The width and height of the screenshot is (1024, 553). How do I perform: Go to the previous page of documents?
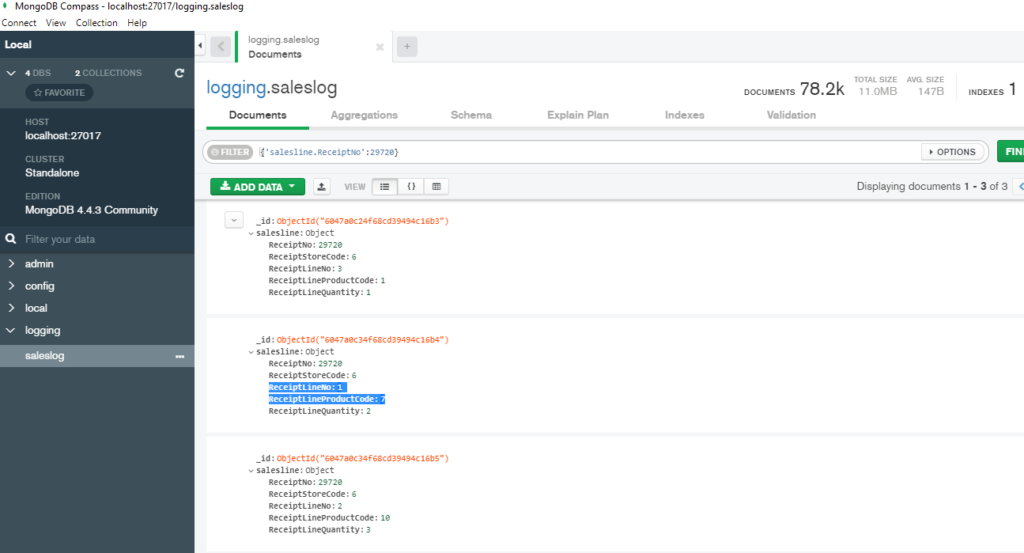(x=1020, y=187)
